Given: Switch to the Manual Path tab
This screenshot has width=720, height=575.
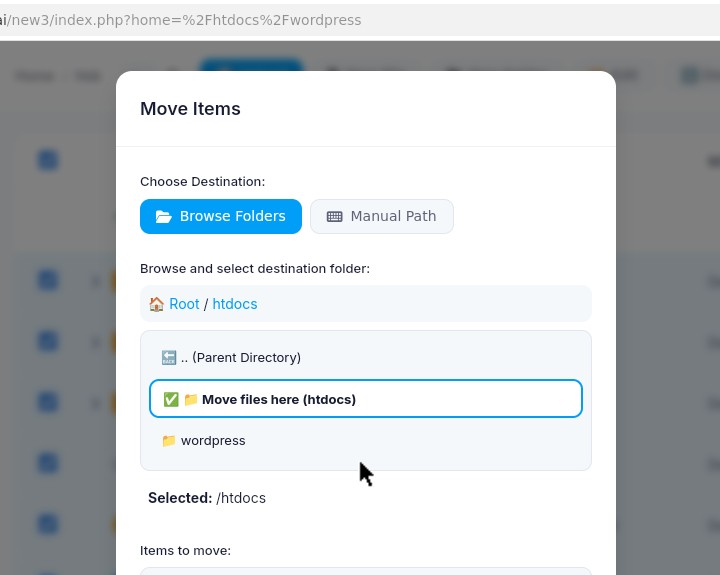Looking at the screenshot, I should click(382, 217).
